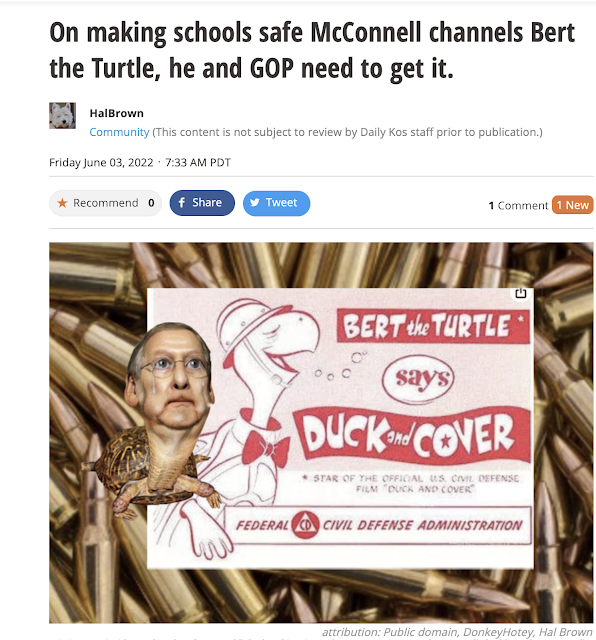Click the recommend count number
596x640 pixels.
(x=151, y=203)
